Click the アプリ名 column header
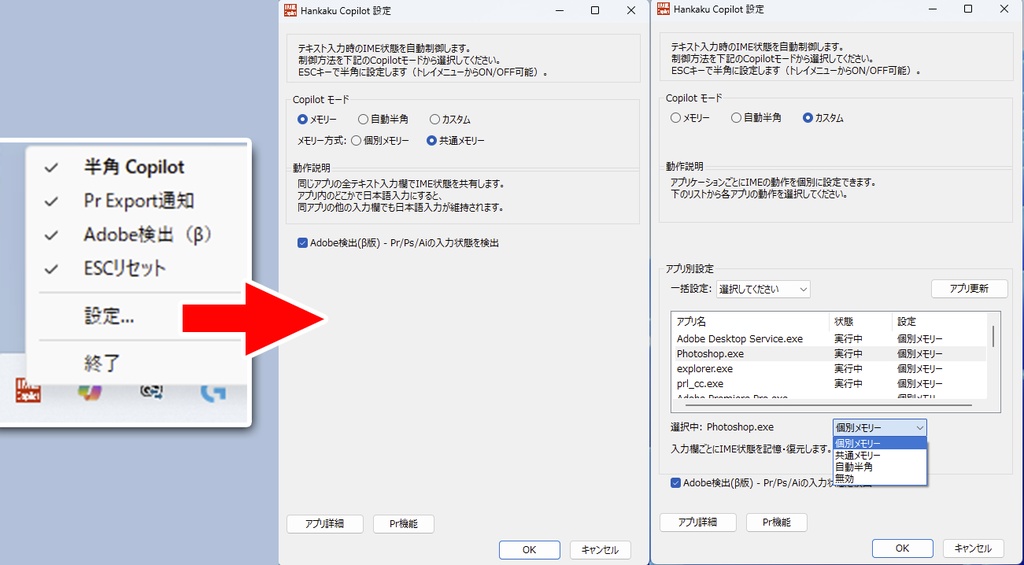Image resolution: width=1024 pixels, height=565 pixels. [x=750, y=322]
